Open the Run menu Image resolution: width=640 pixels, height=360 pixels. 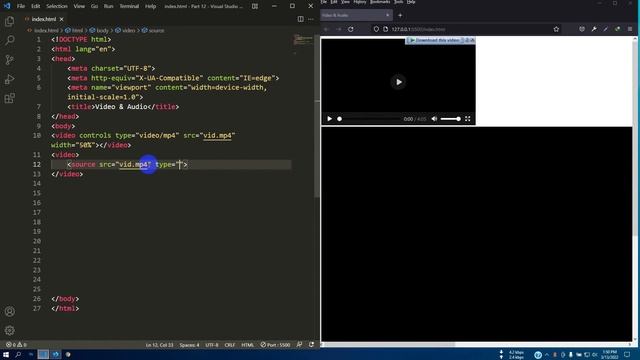109,6
